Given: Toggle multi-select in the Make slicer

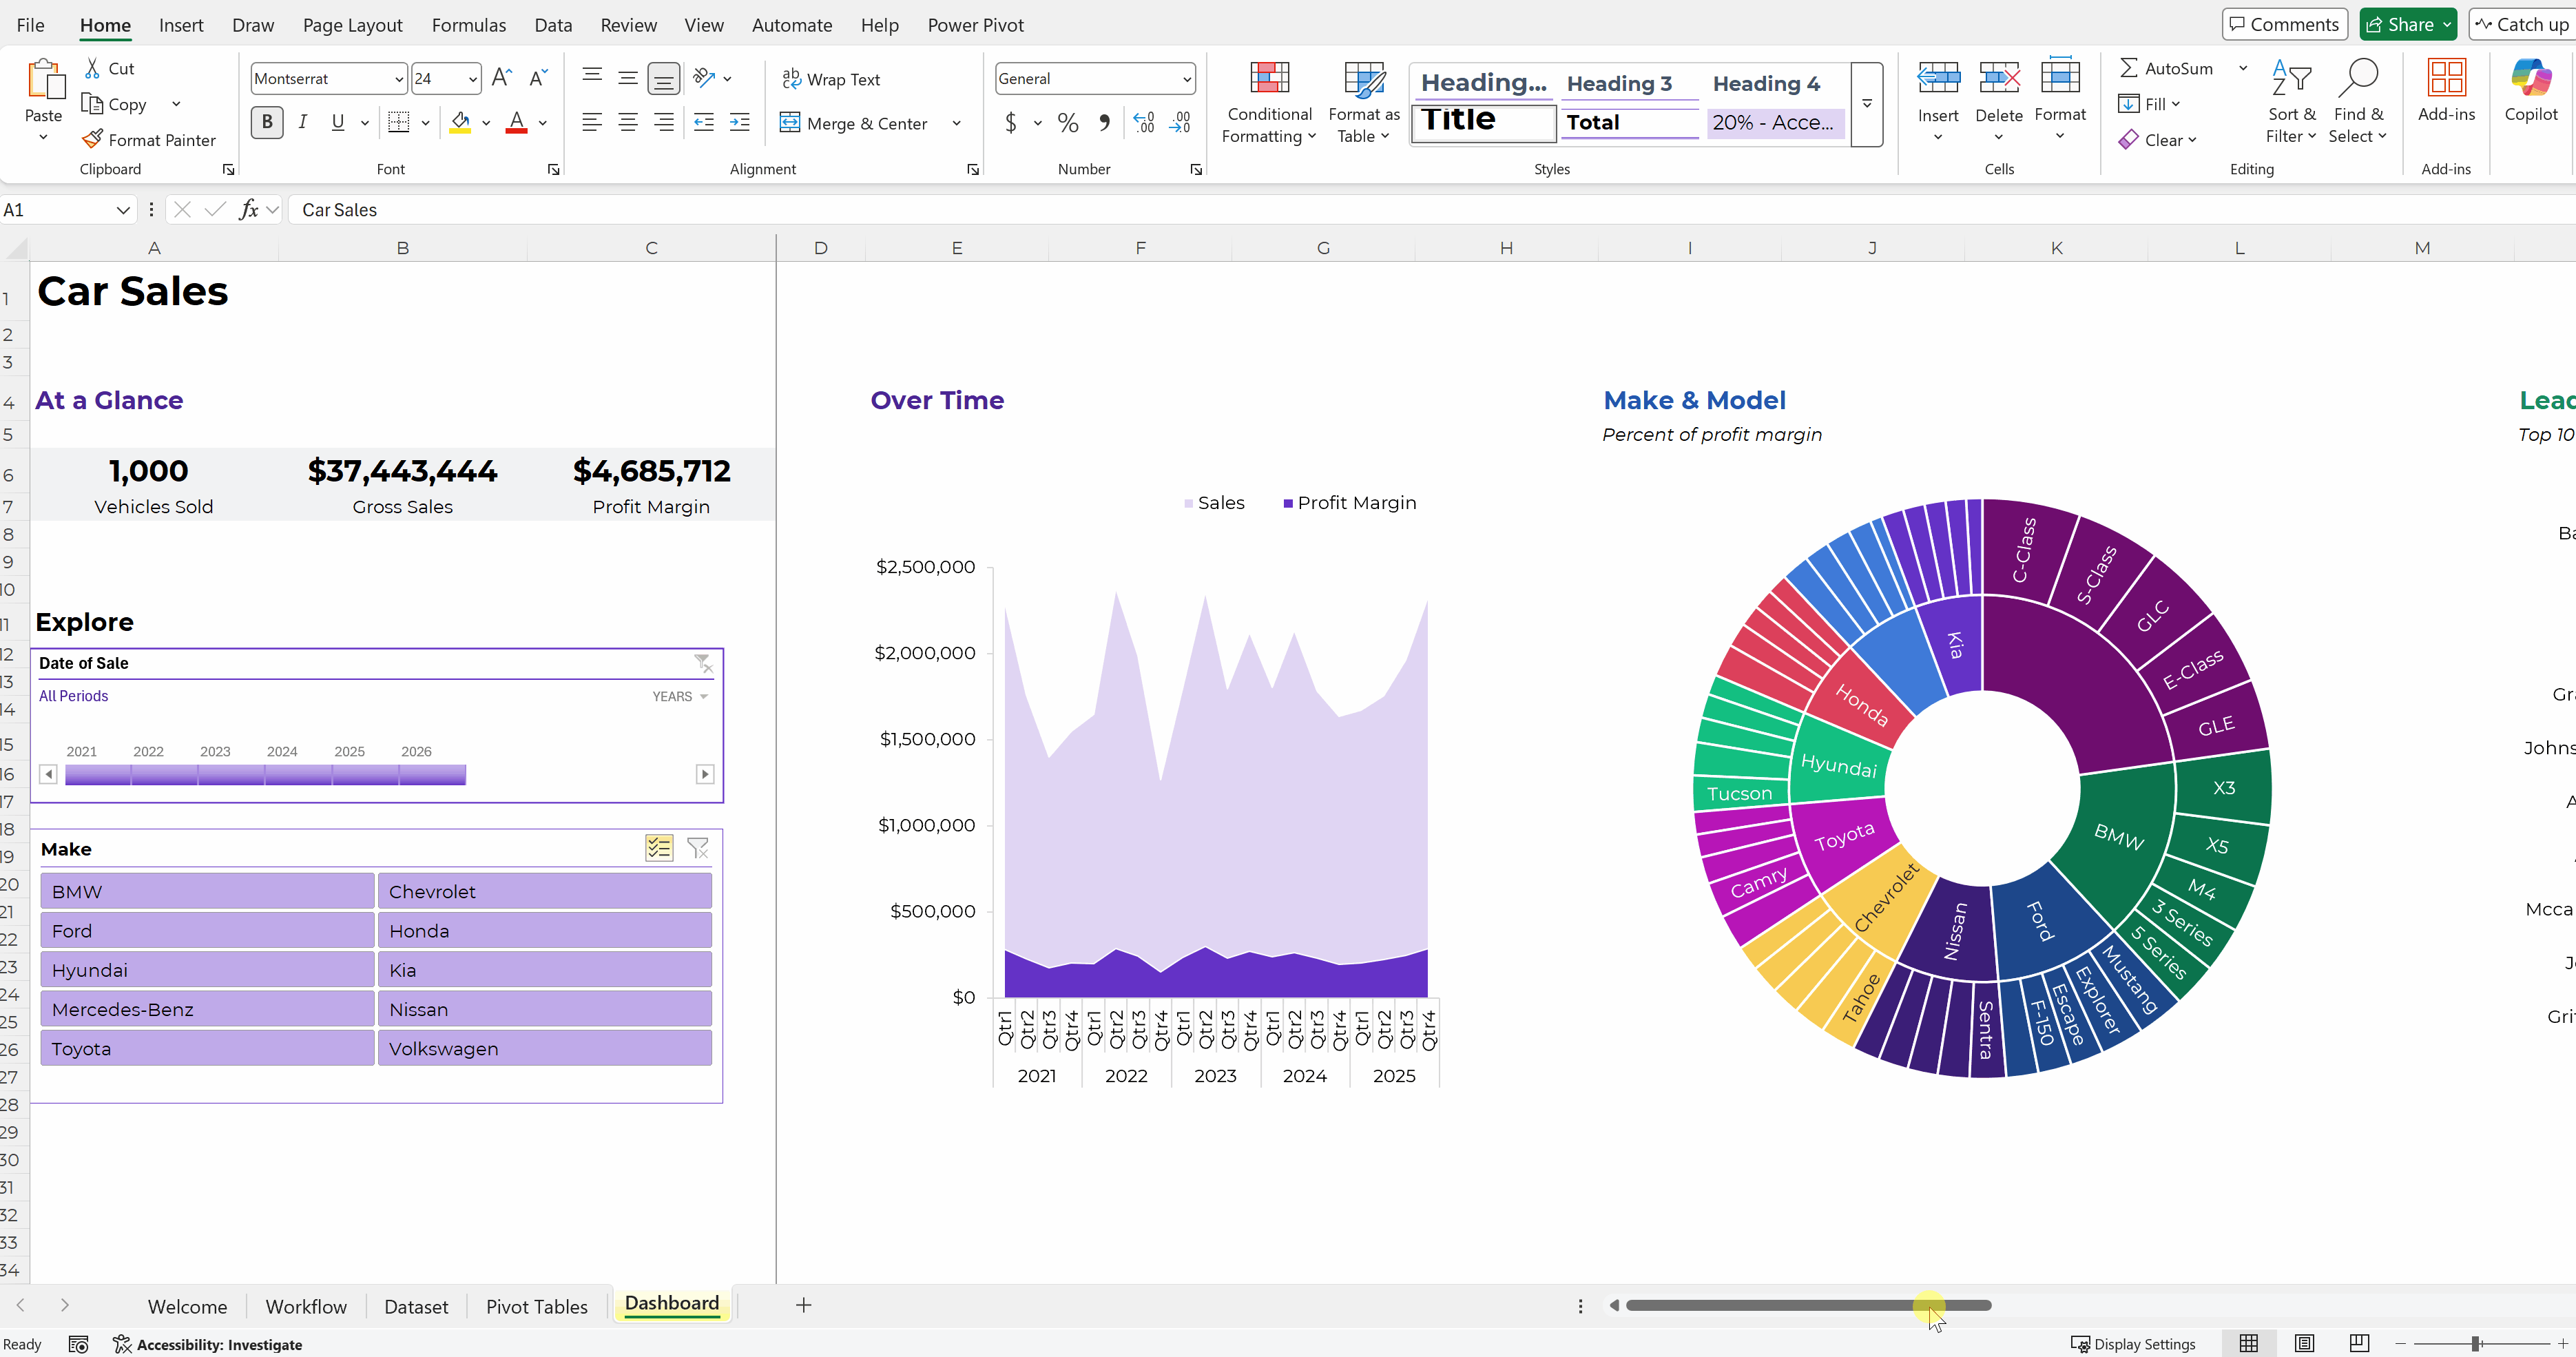Looking at the screenshot, I should (659, 849).
